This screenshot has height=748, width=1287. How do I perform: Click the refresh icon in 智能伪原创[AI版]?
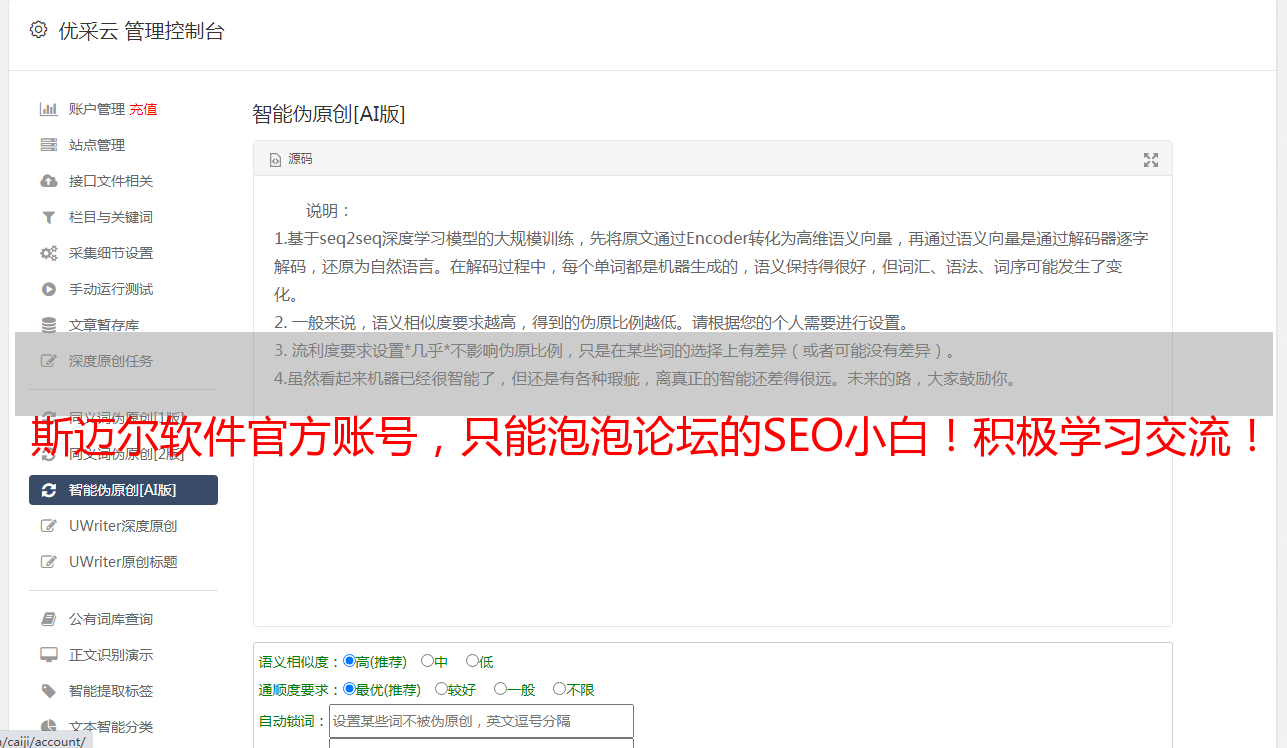[x=48, y=490]
